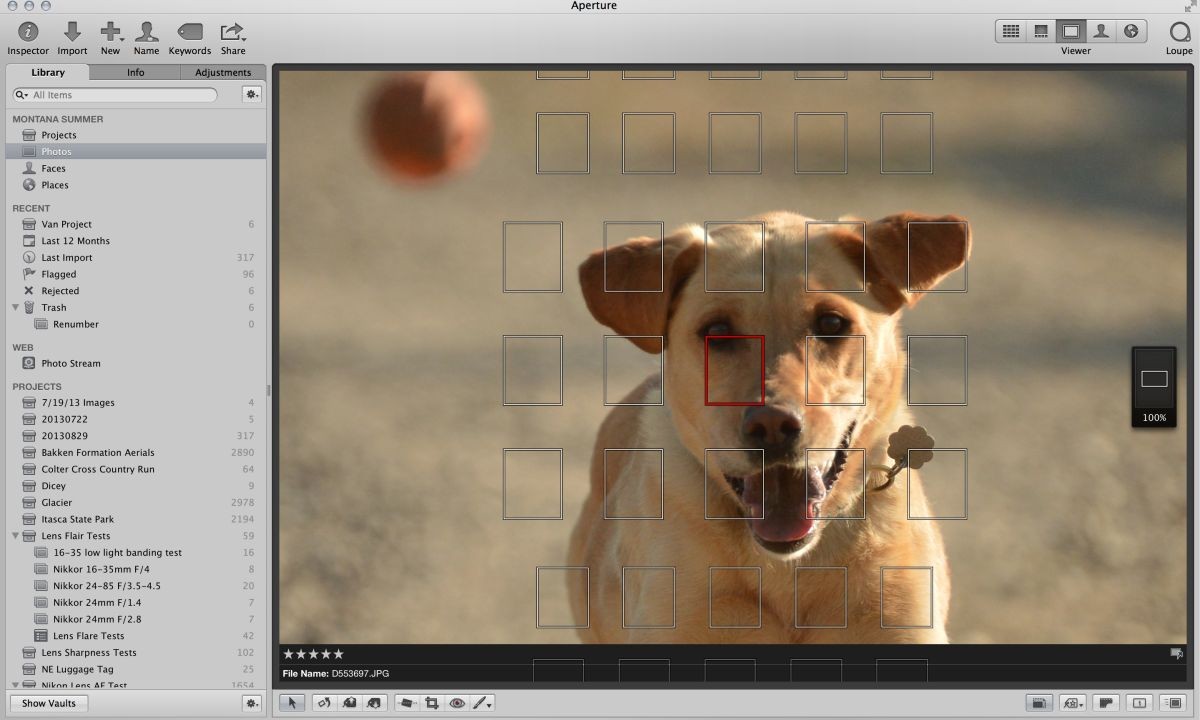Screen dimensions: 1200x720
Task: Click the Import arrow icon
Action: 72,32
